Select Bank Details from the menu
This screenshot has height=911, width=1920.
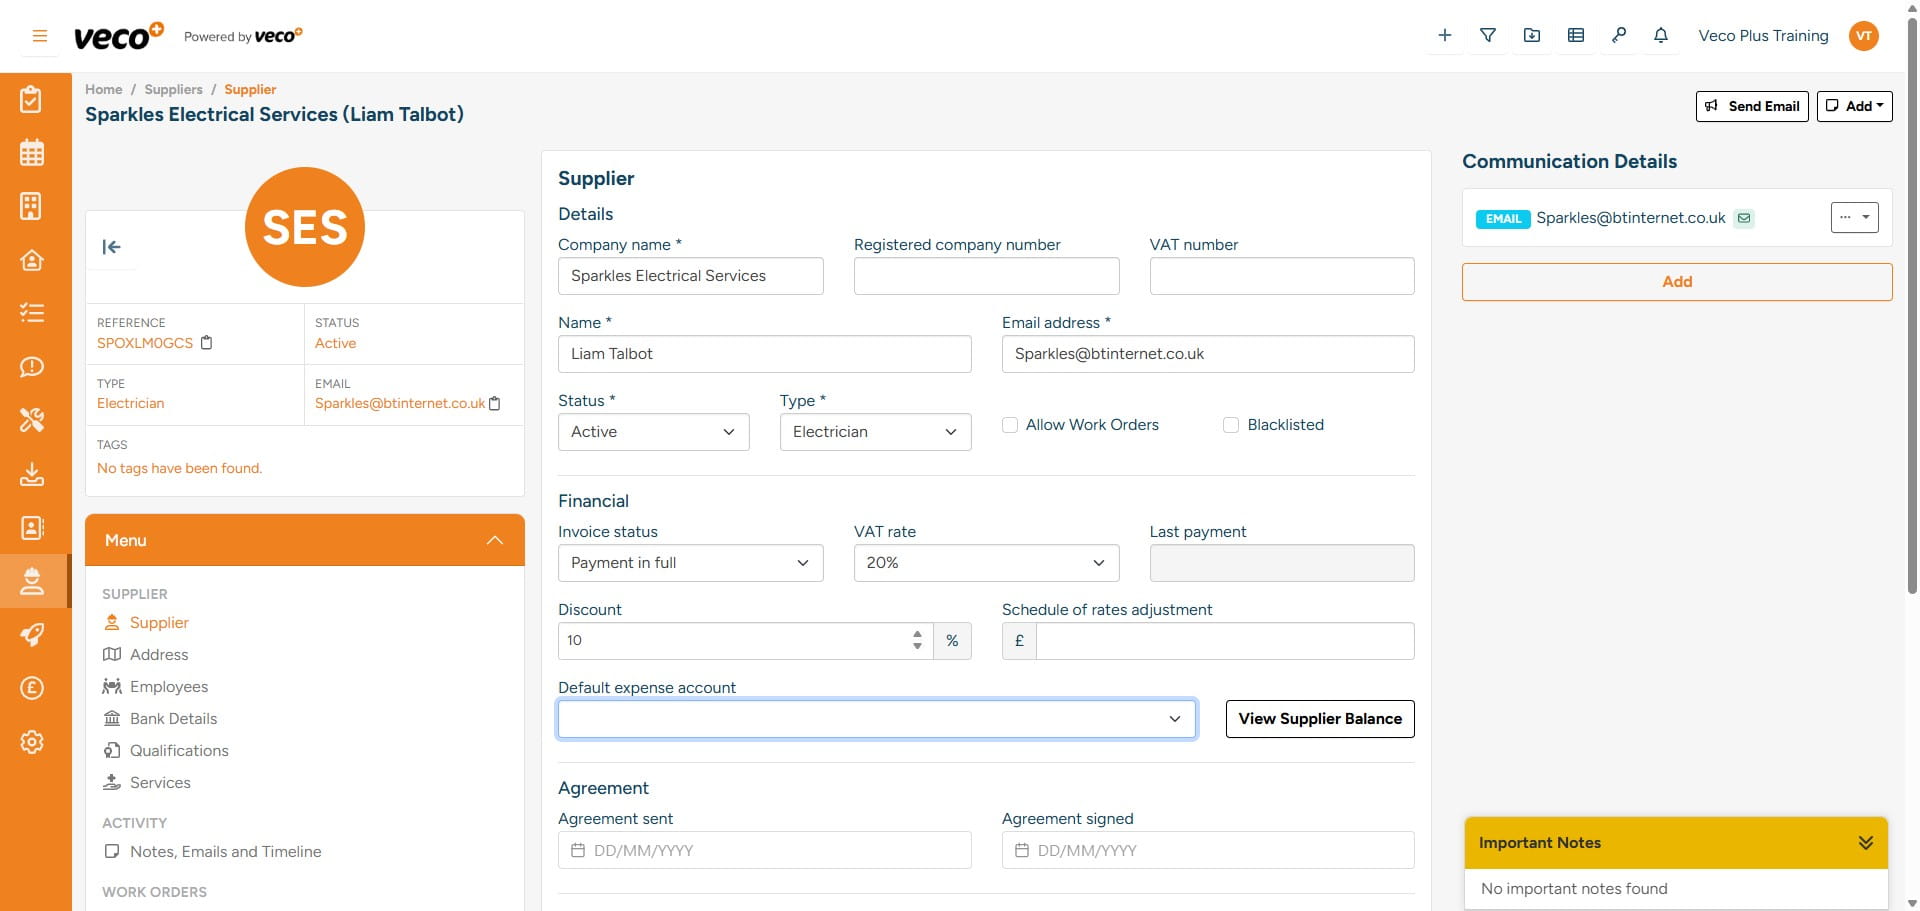coord(173,718)
